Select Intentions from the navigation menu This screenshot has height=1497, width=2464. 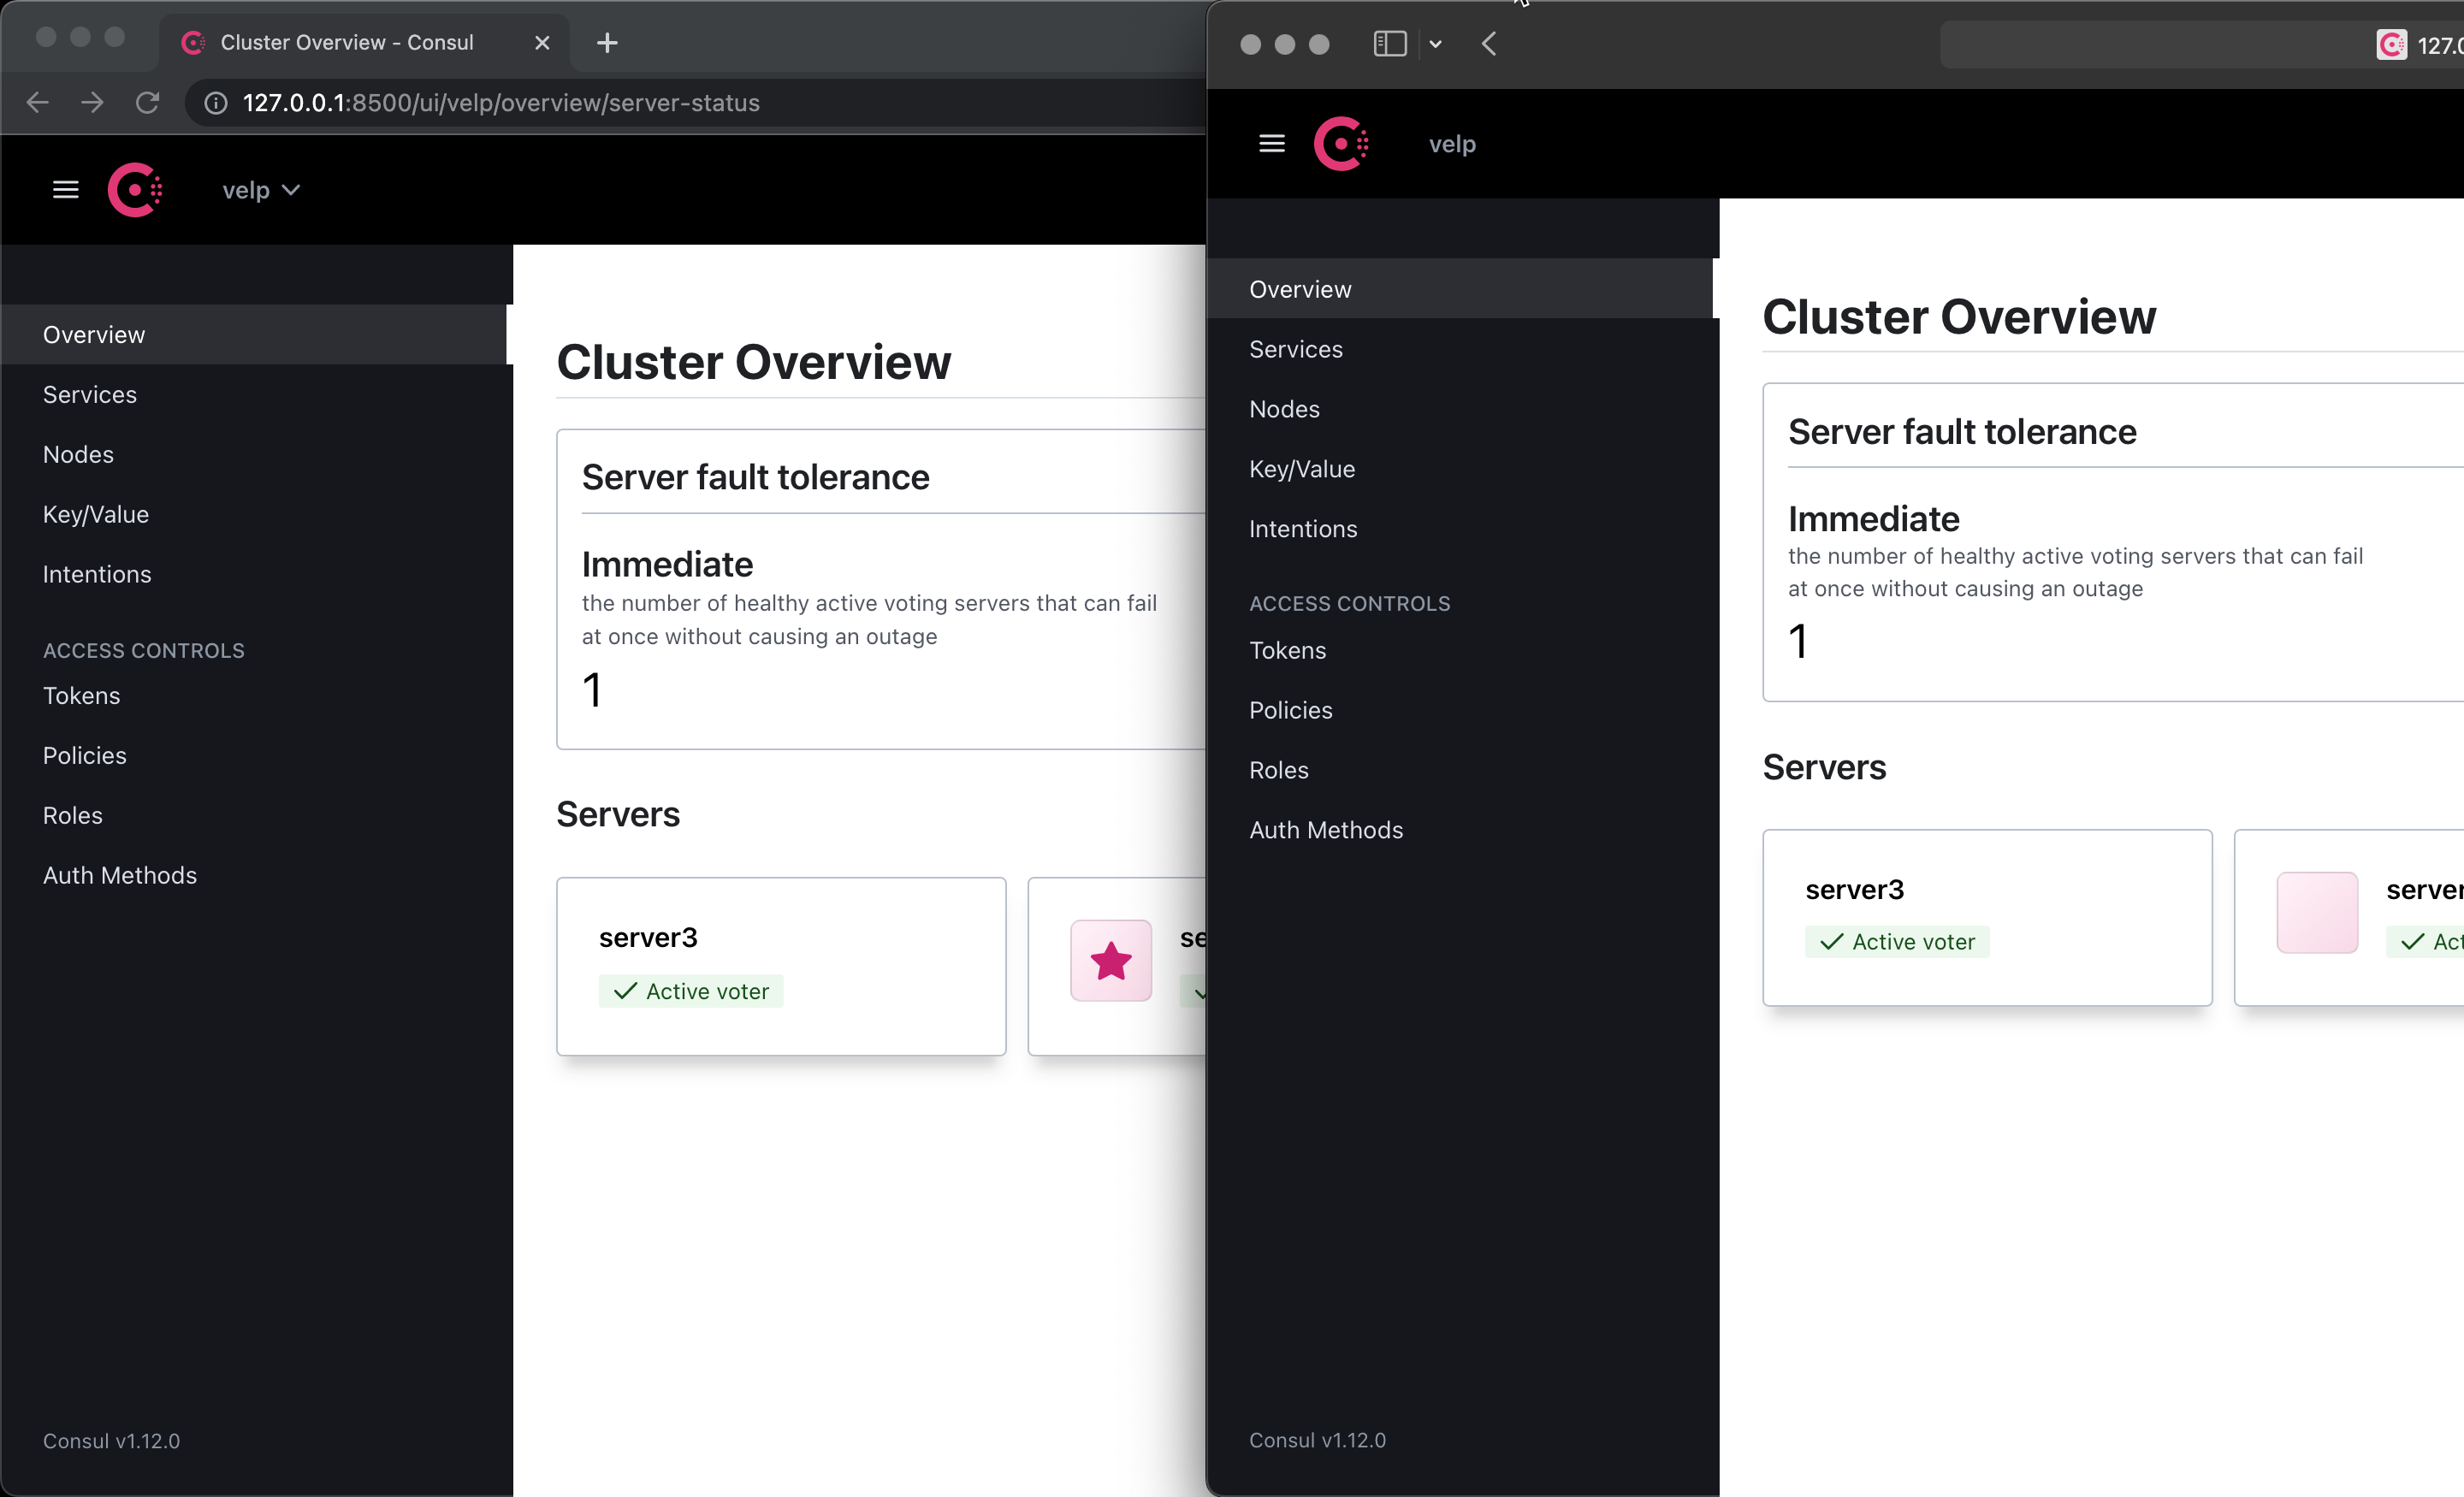96,573
